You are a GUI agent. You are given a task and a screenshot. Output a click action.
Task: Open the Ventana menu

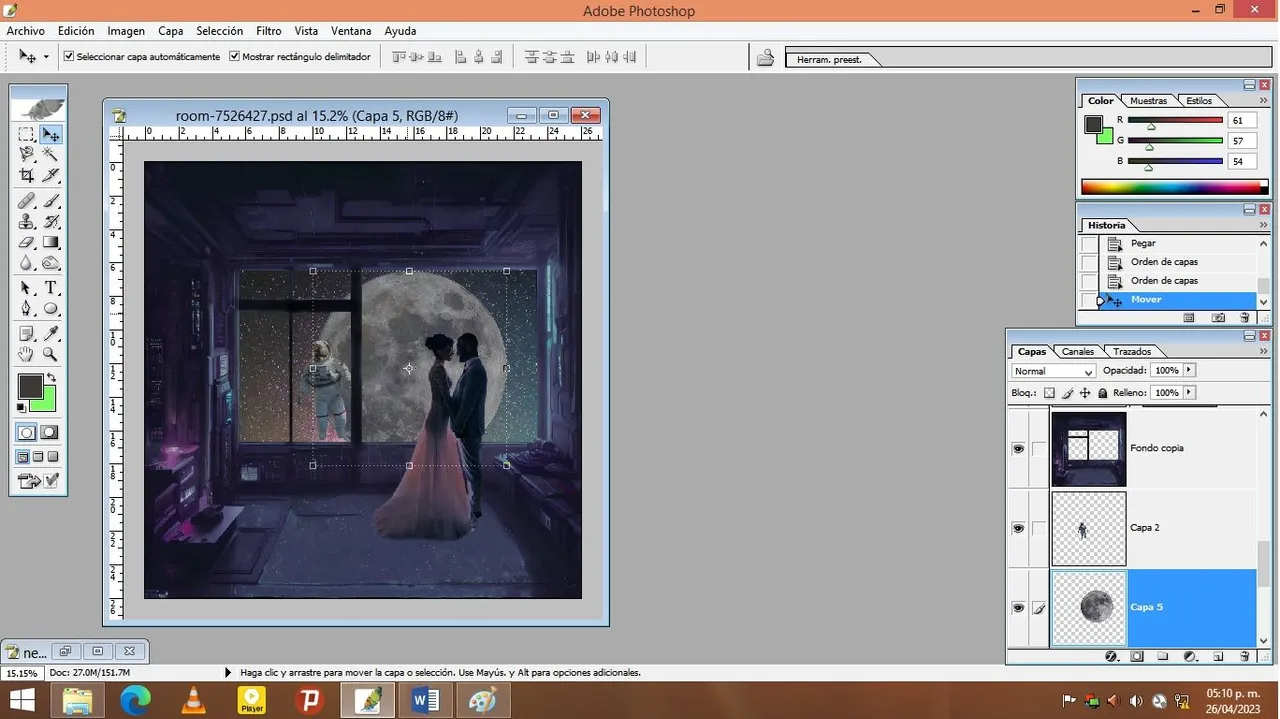click(351, 31)
